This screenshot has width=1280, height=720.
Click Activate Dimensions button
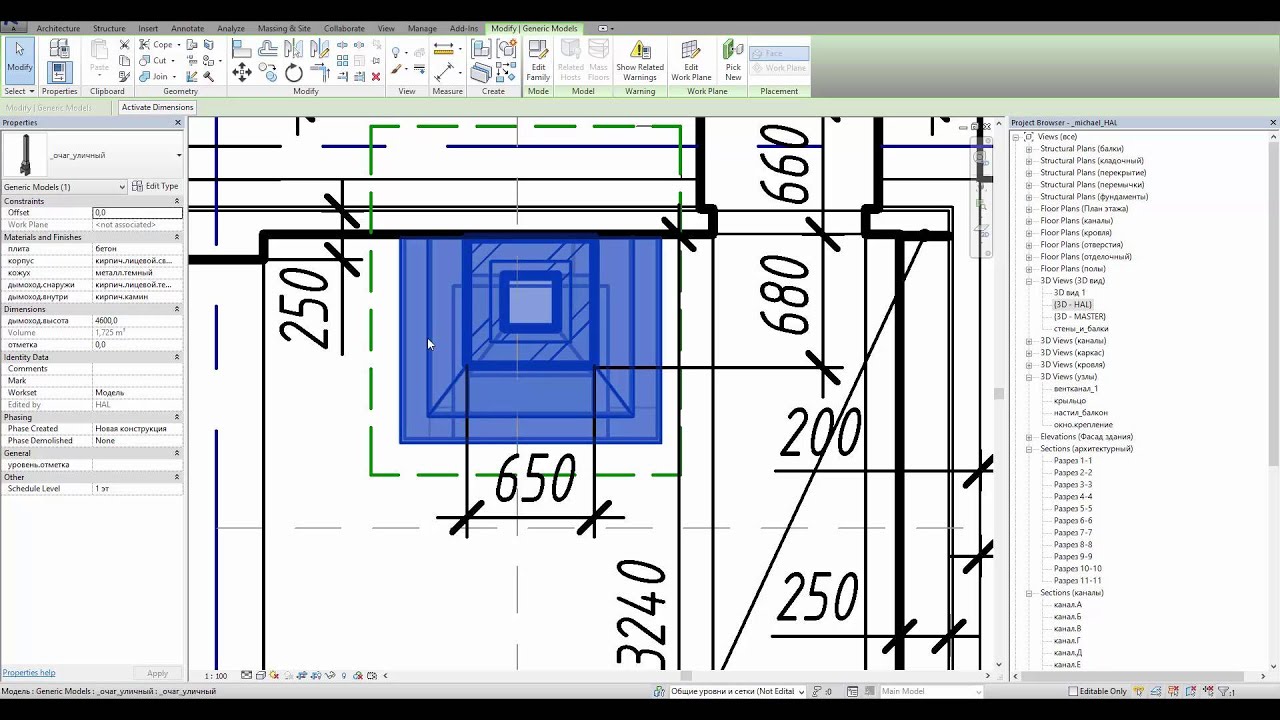(157, 107)
